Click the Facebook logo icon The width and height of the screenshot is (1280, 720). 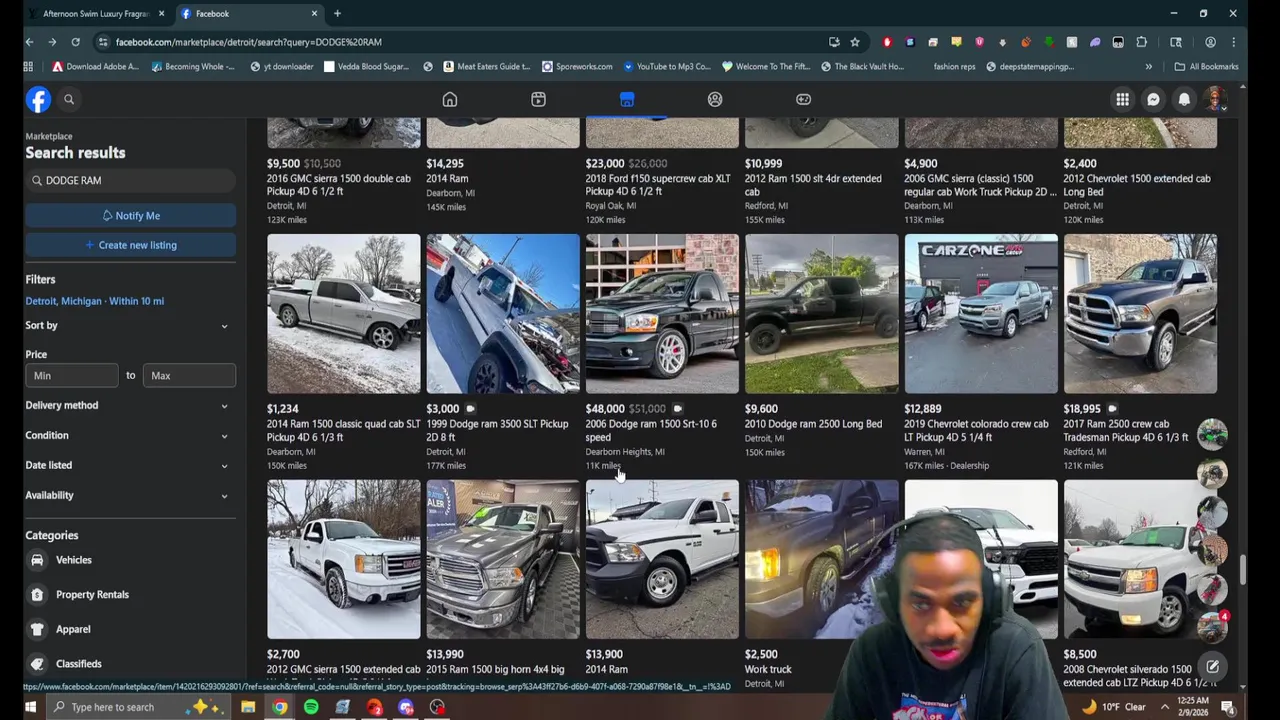38,99
